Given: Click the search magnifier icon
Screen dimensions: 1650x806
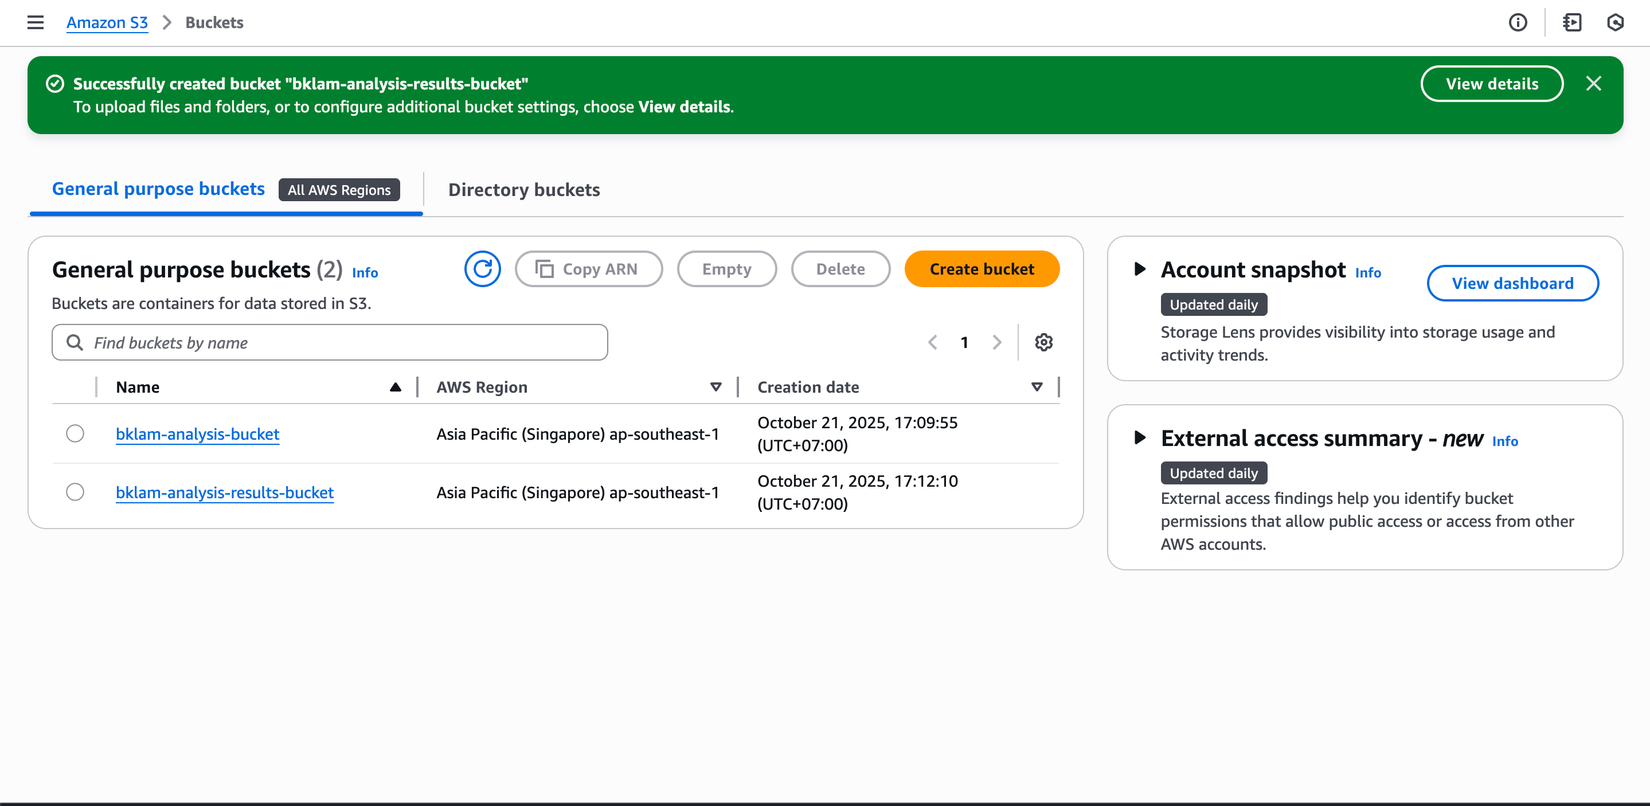Looking at the screenshot, I should 74,342.
